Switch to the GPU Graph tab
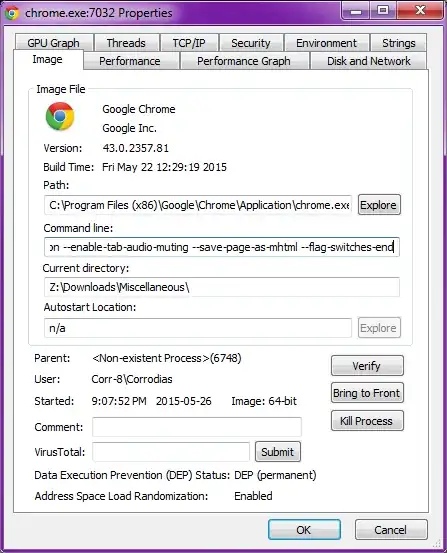This screenshot has height=553, width=447. pyautogui.click(x=54, y=43)
